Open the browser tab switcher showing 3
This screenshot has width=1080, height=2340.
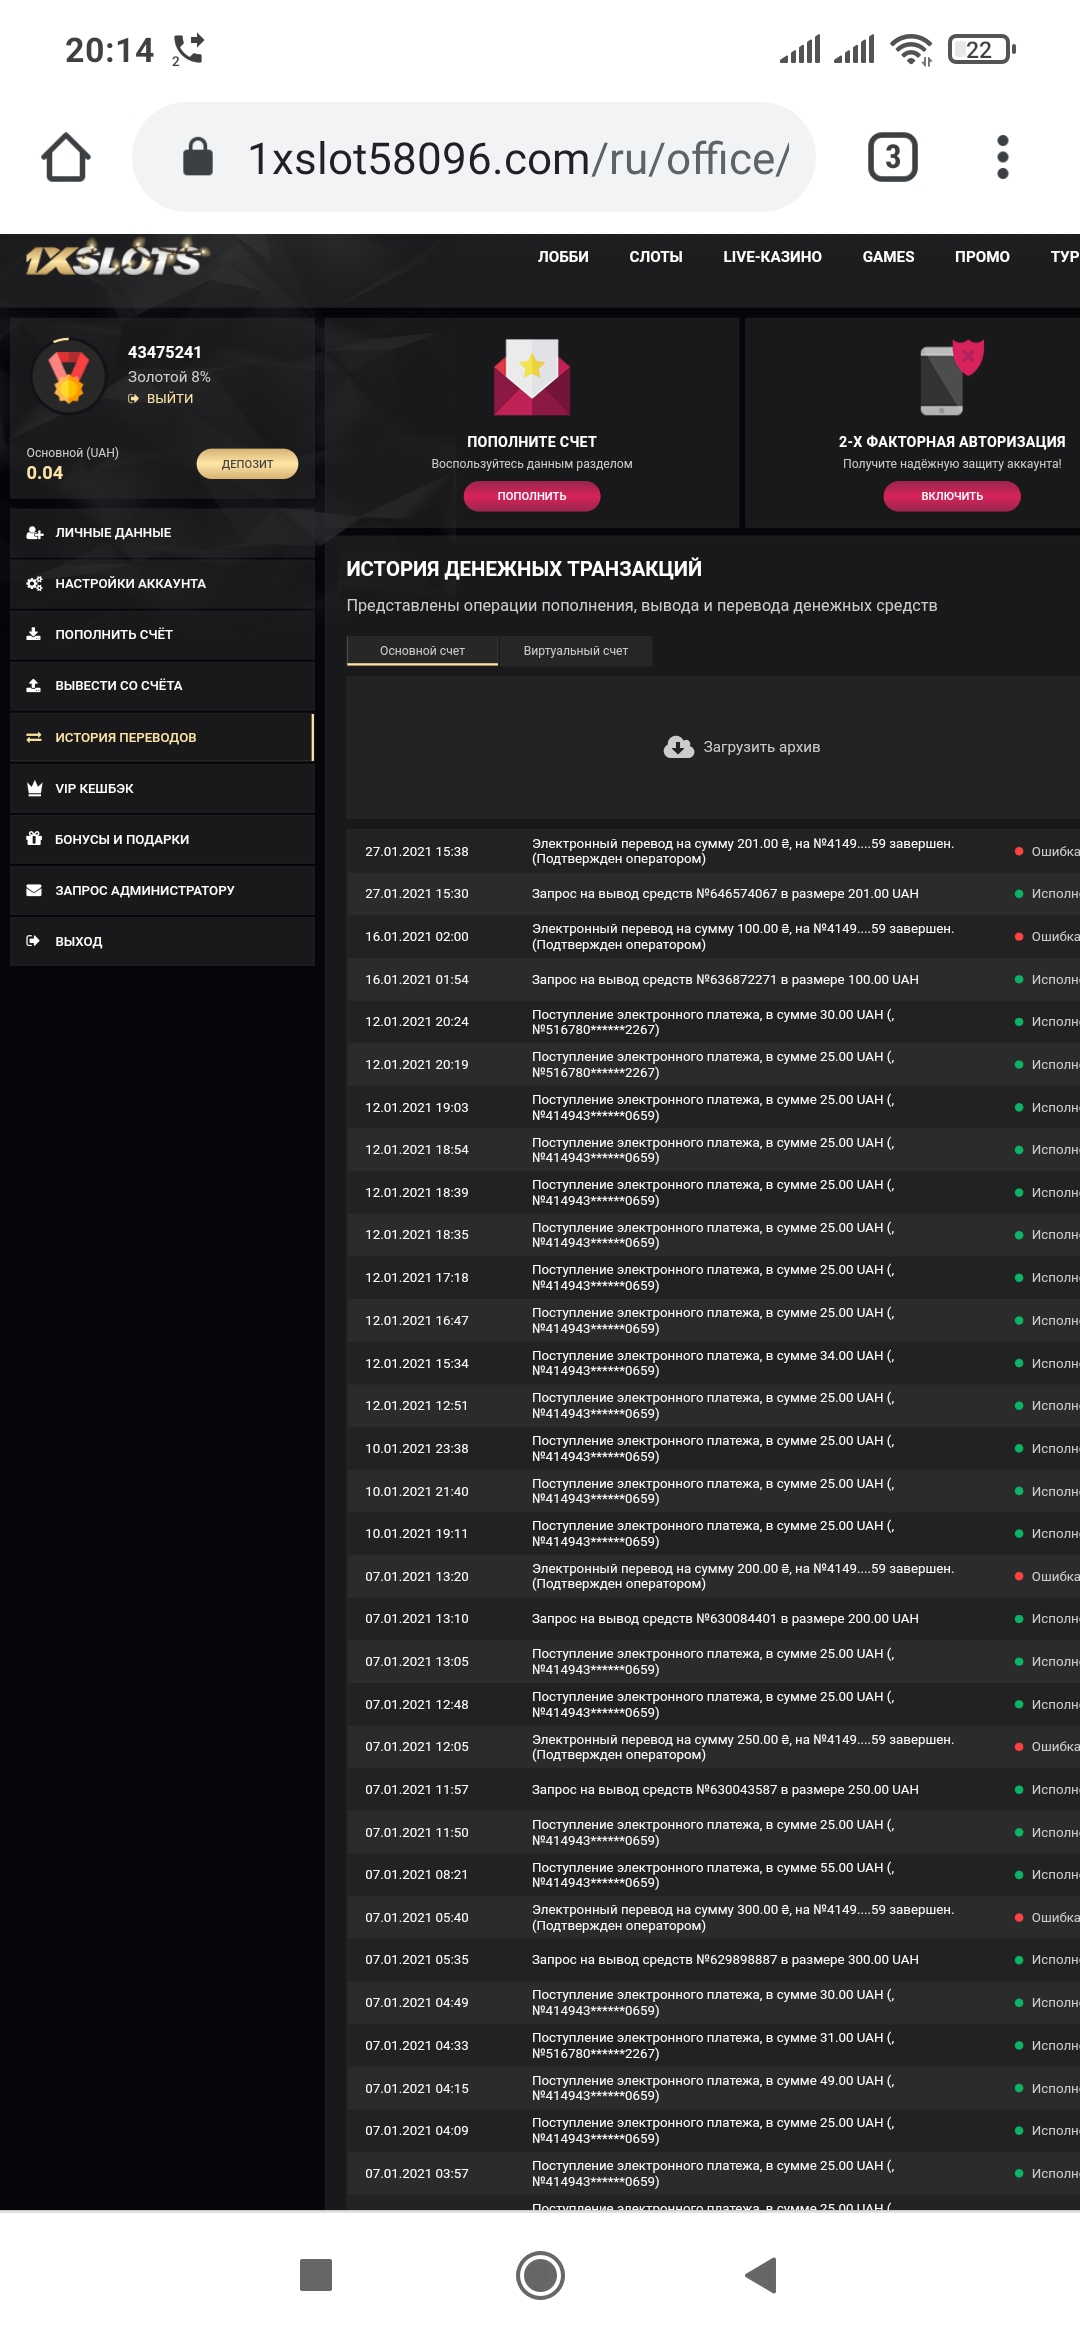point(892,158)
